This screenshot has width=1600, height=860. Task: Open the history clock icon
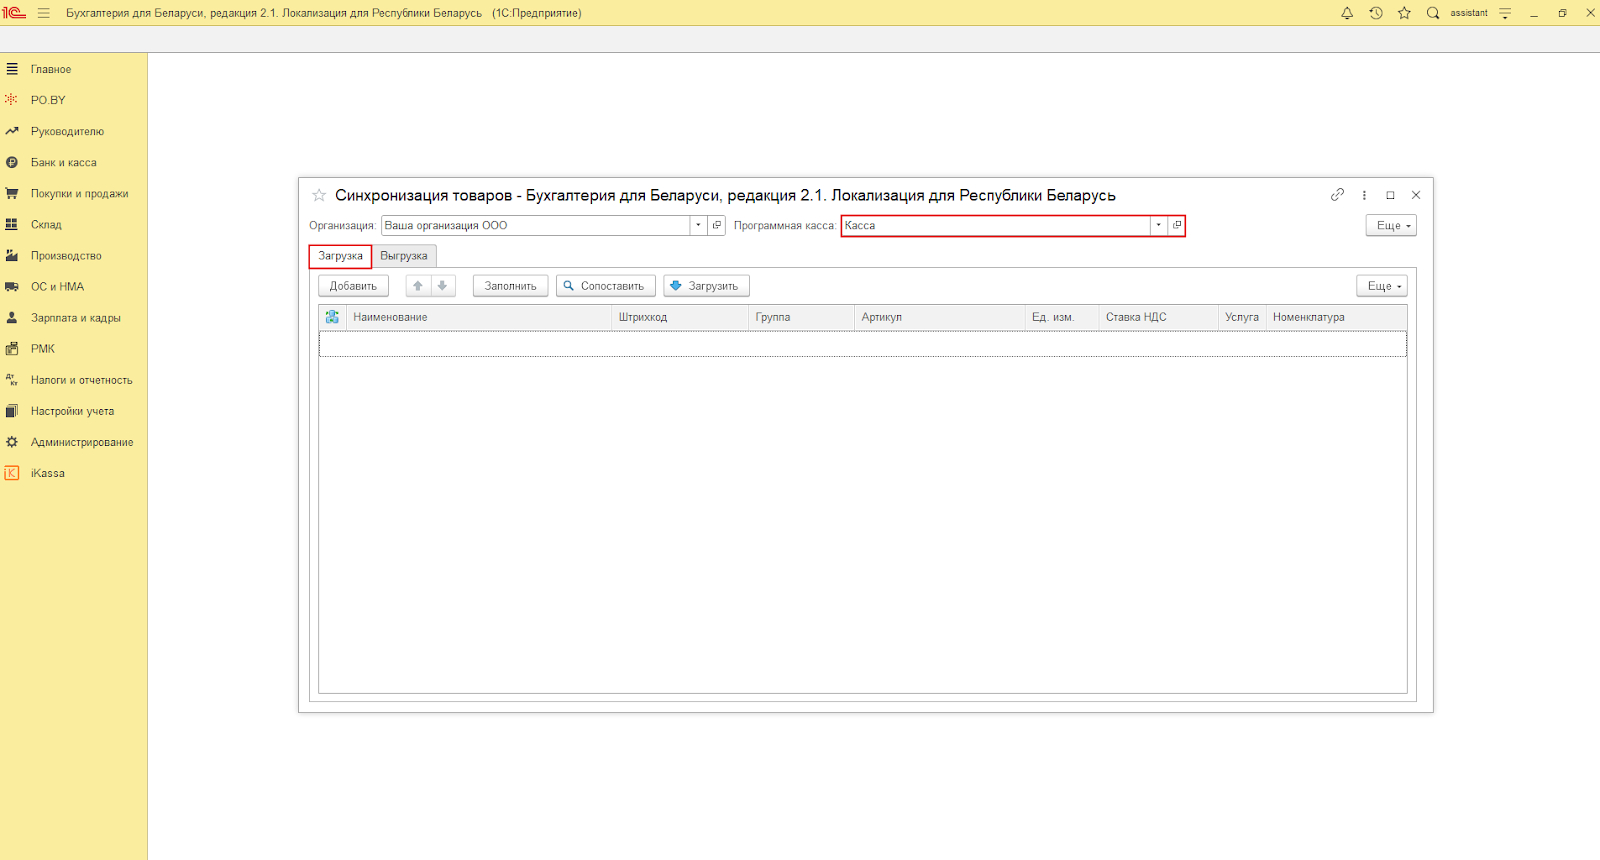1376,13
